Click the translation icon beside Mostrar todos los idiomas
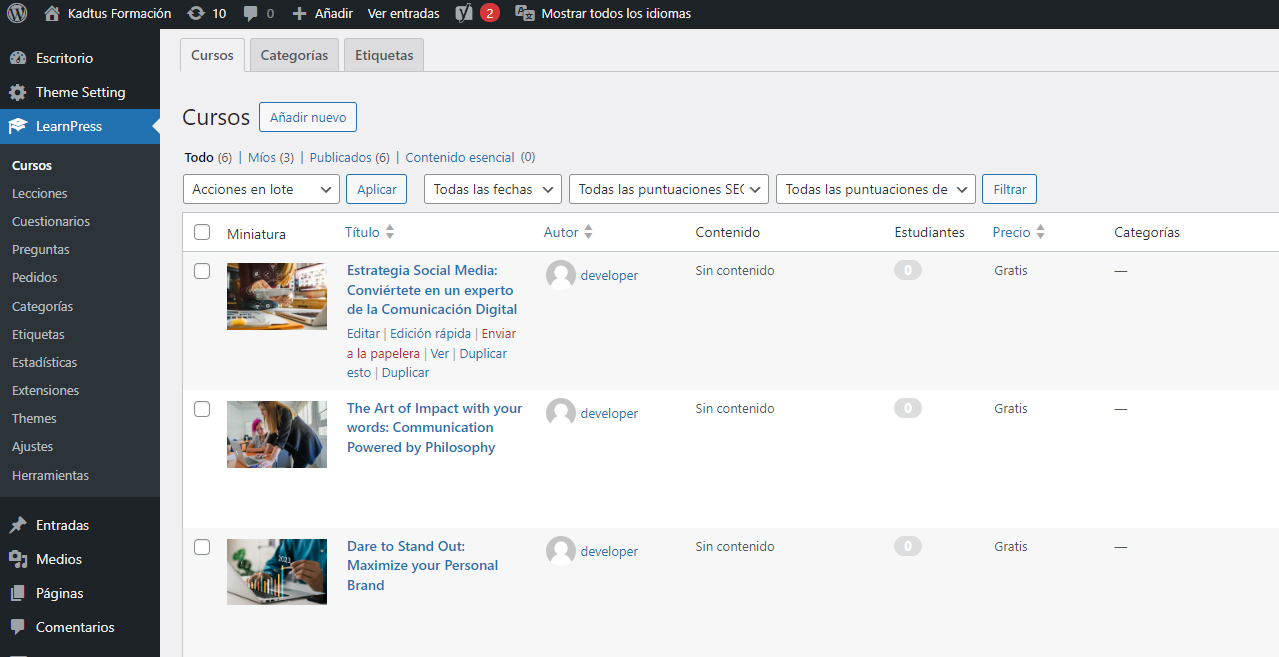The image size is (1279, 657). [524, 14]
